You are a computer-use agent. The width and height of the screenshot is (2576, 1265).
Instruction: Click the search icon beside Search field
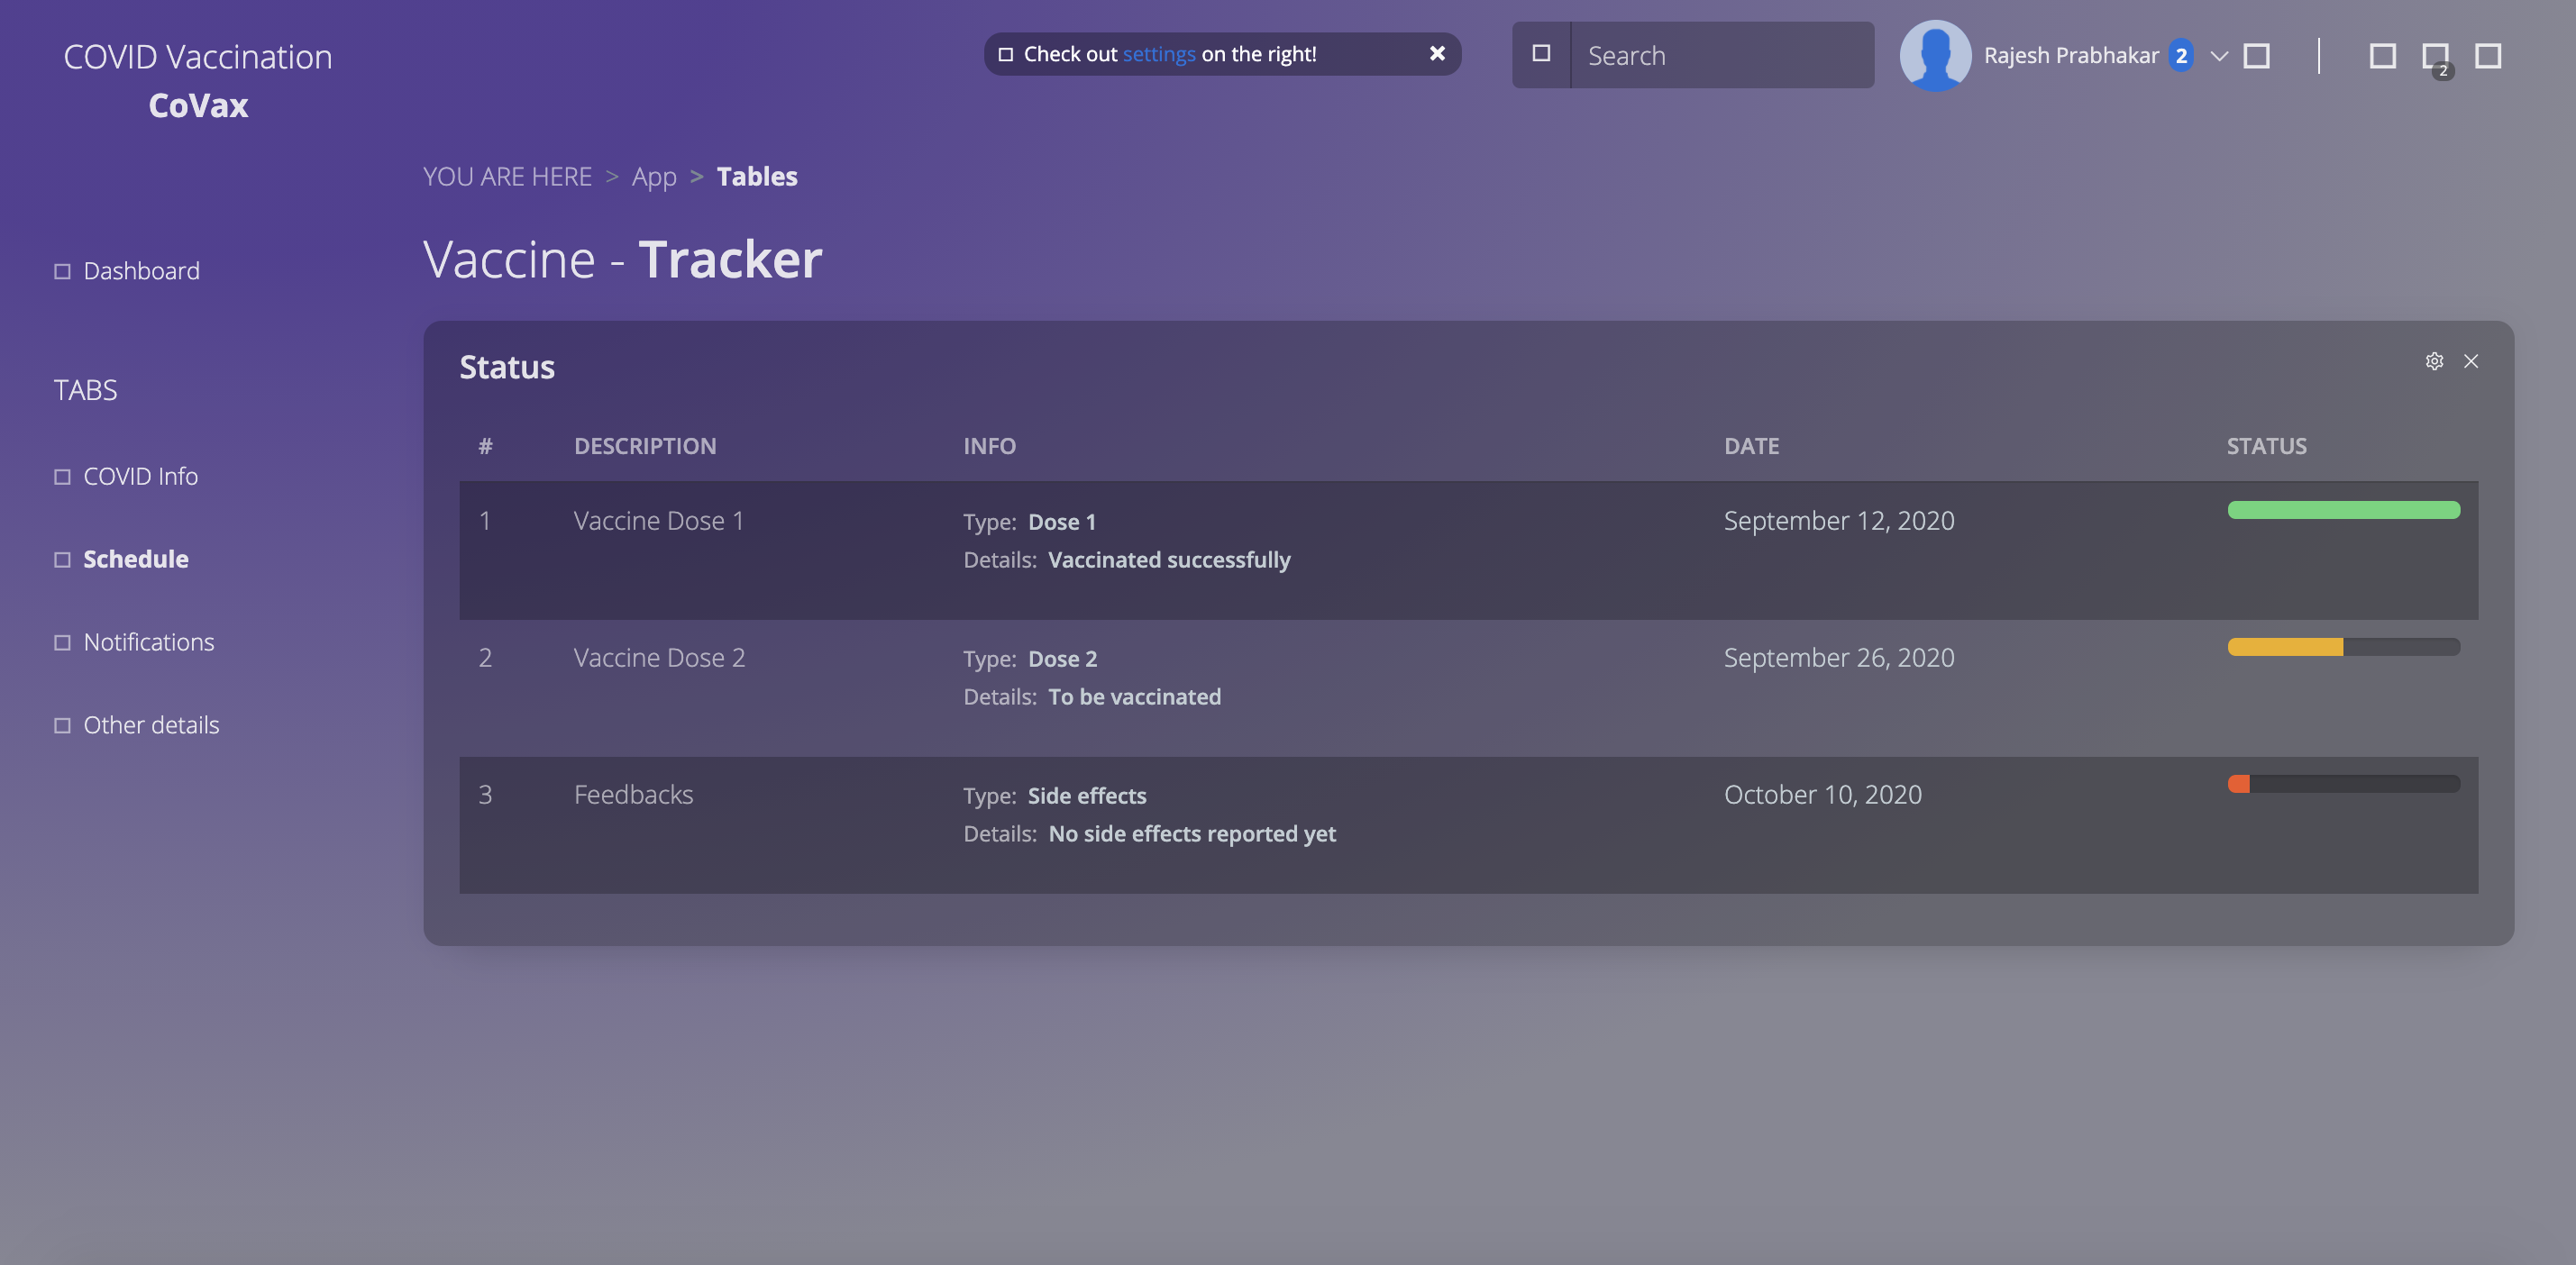pos(1541,54)
